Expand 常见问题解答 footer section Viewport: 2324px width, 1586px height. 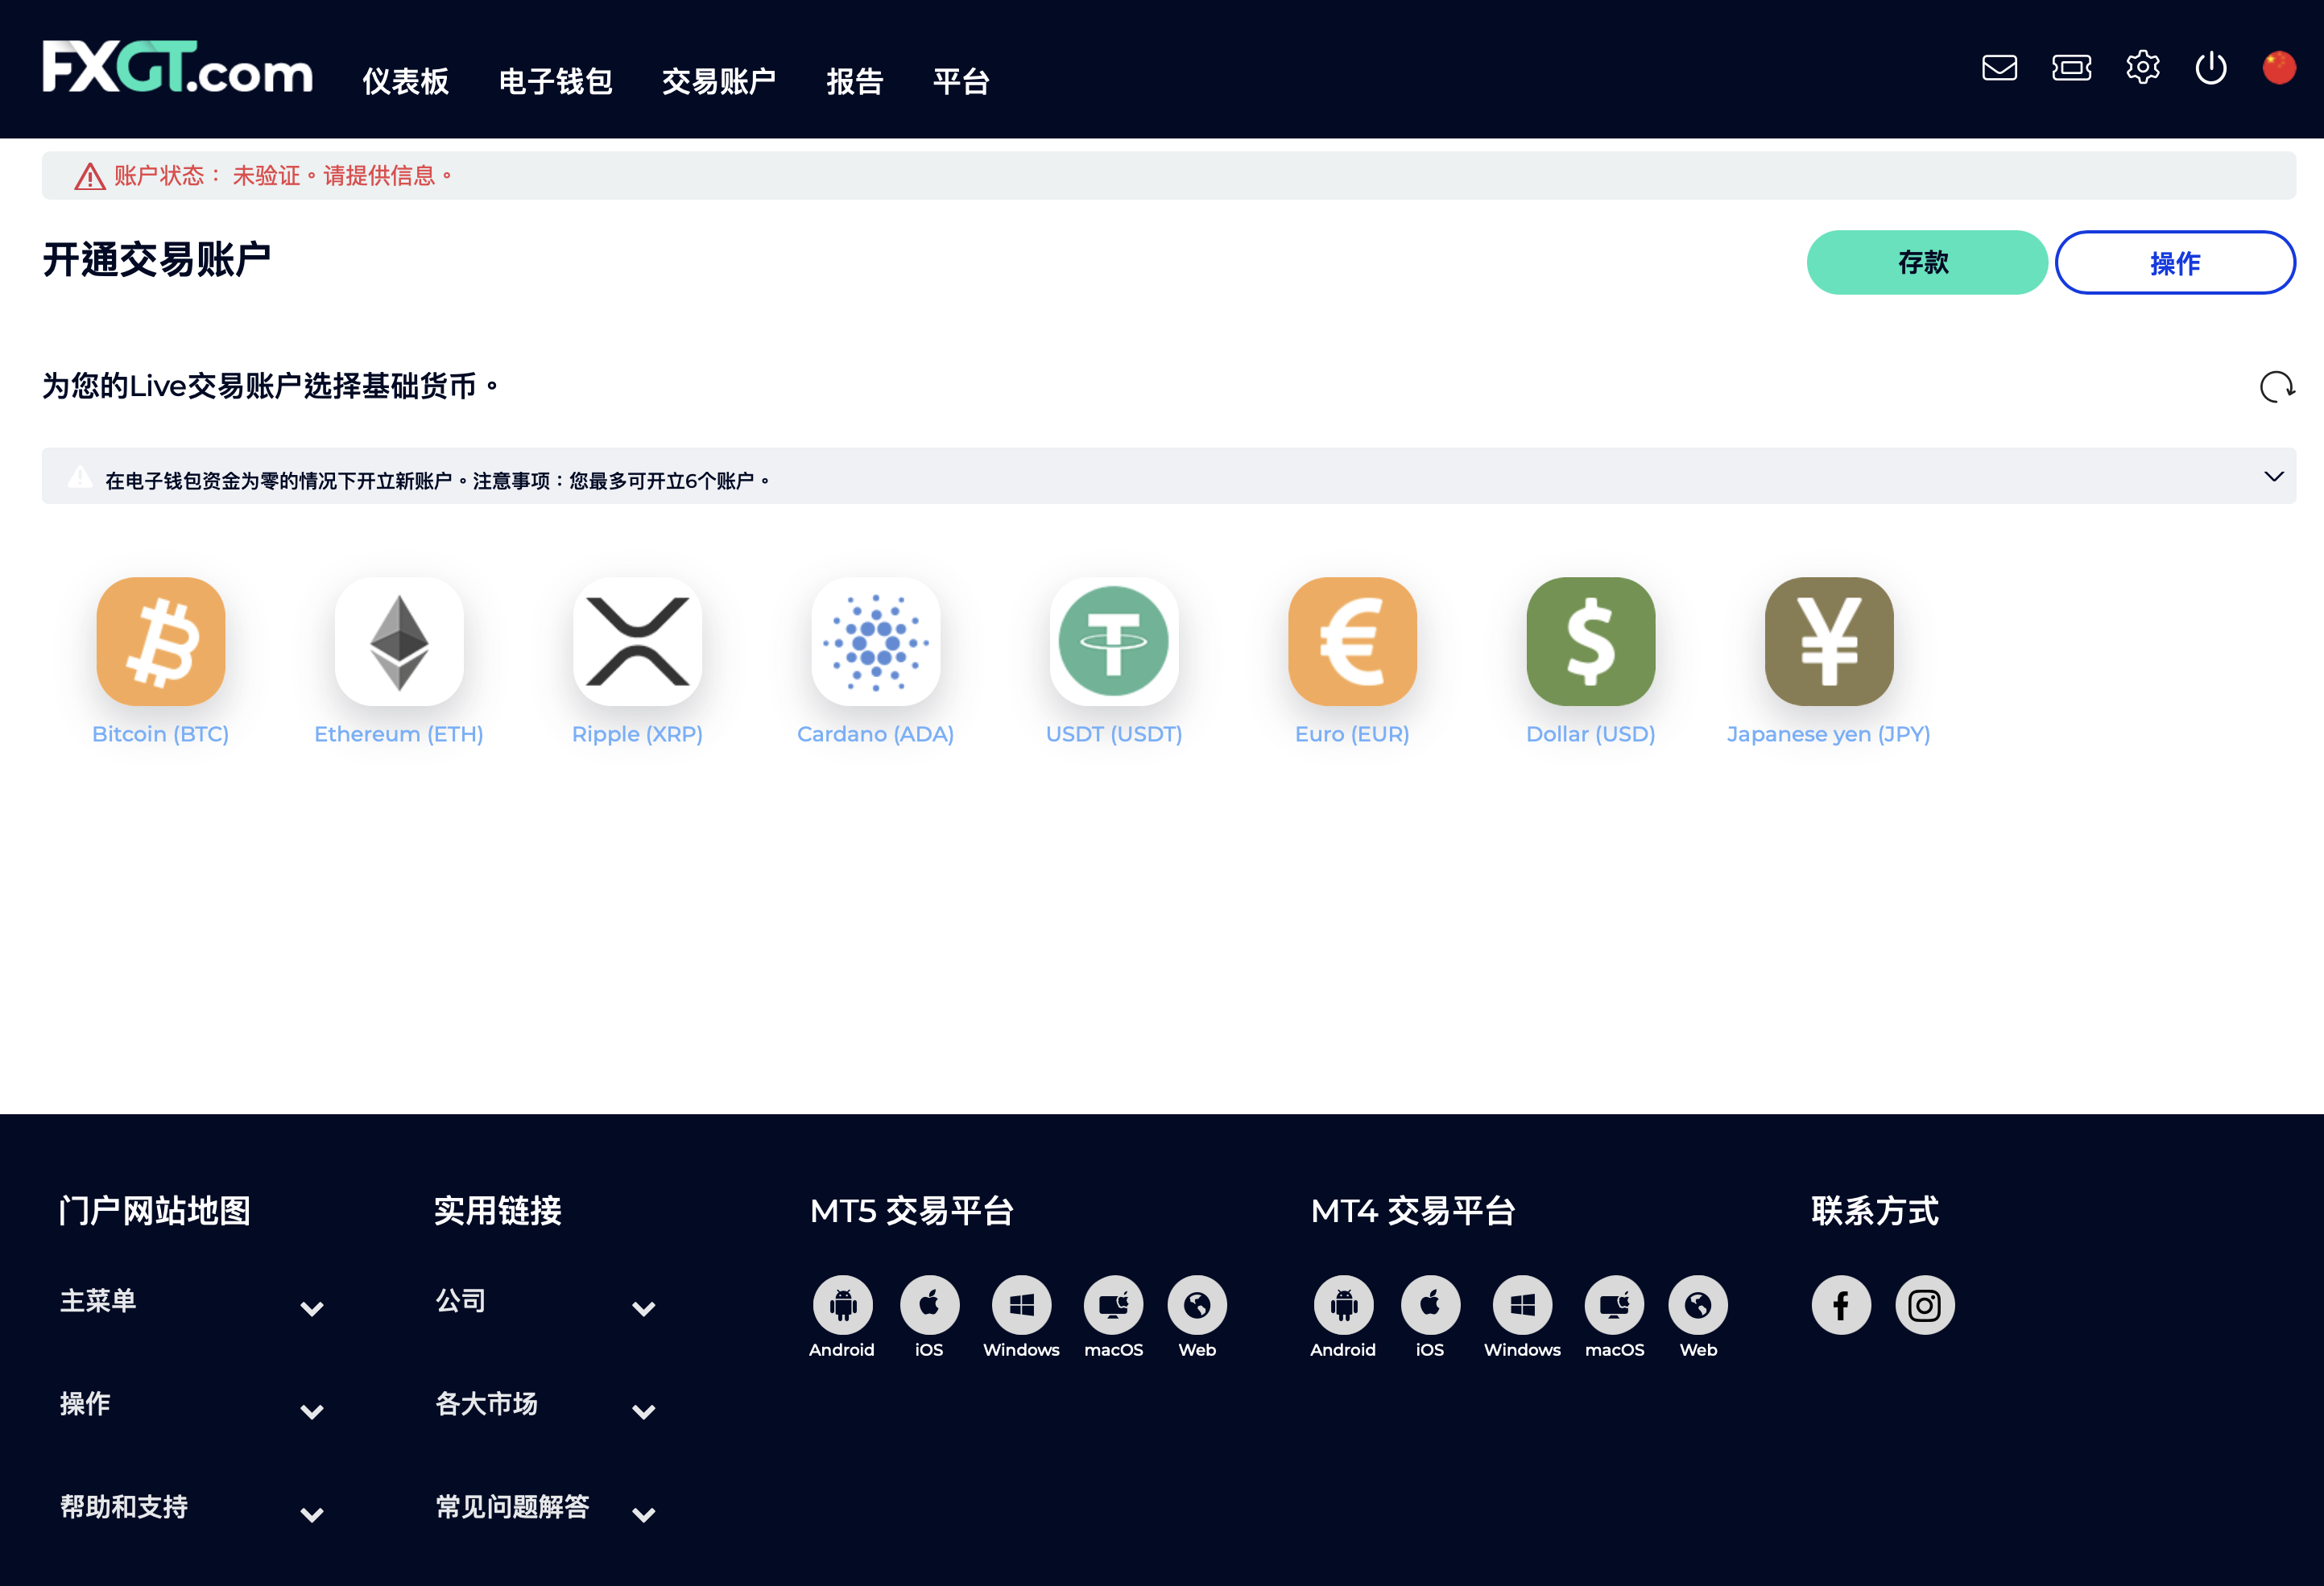coord(644,1514)
